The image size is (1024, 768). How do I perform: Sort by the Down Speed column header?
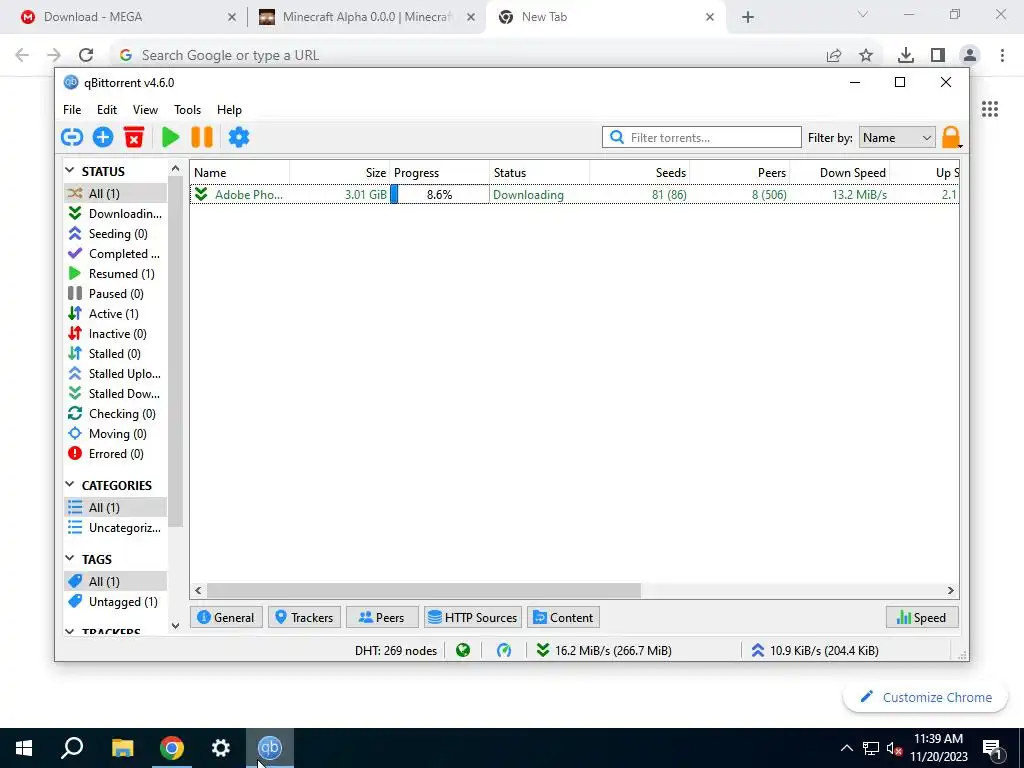pos(839,172)
